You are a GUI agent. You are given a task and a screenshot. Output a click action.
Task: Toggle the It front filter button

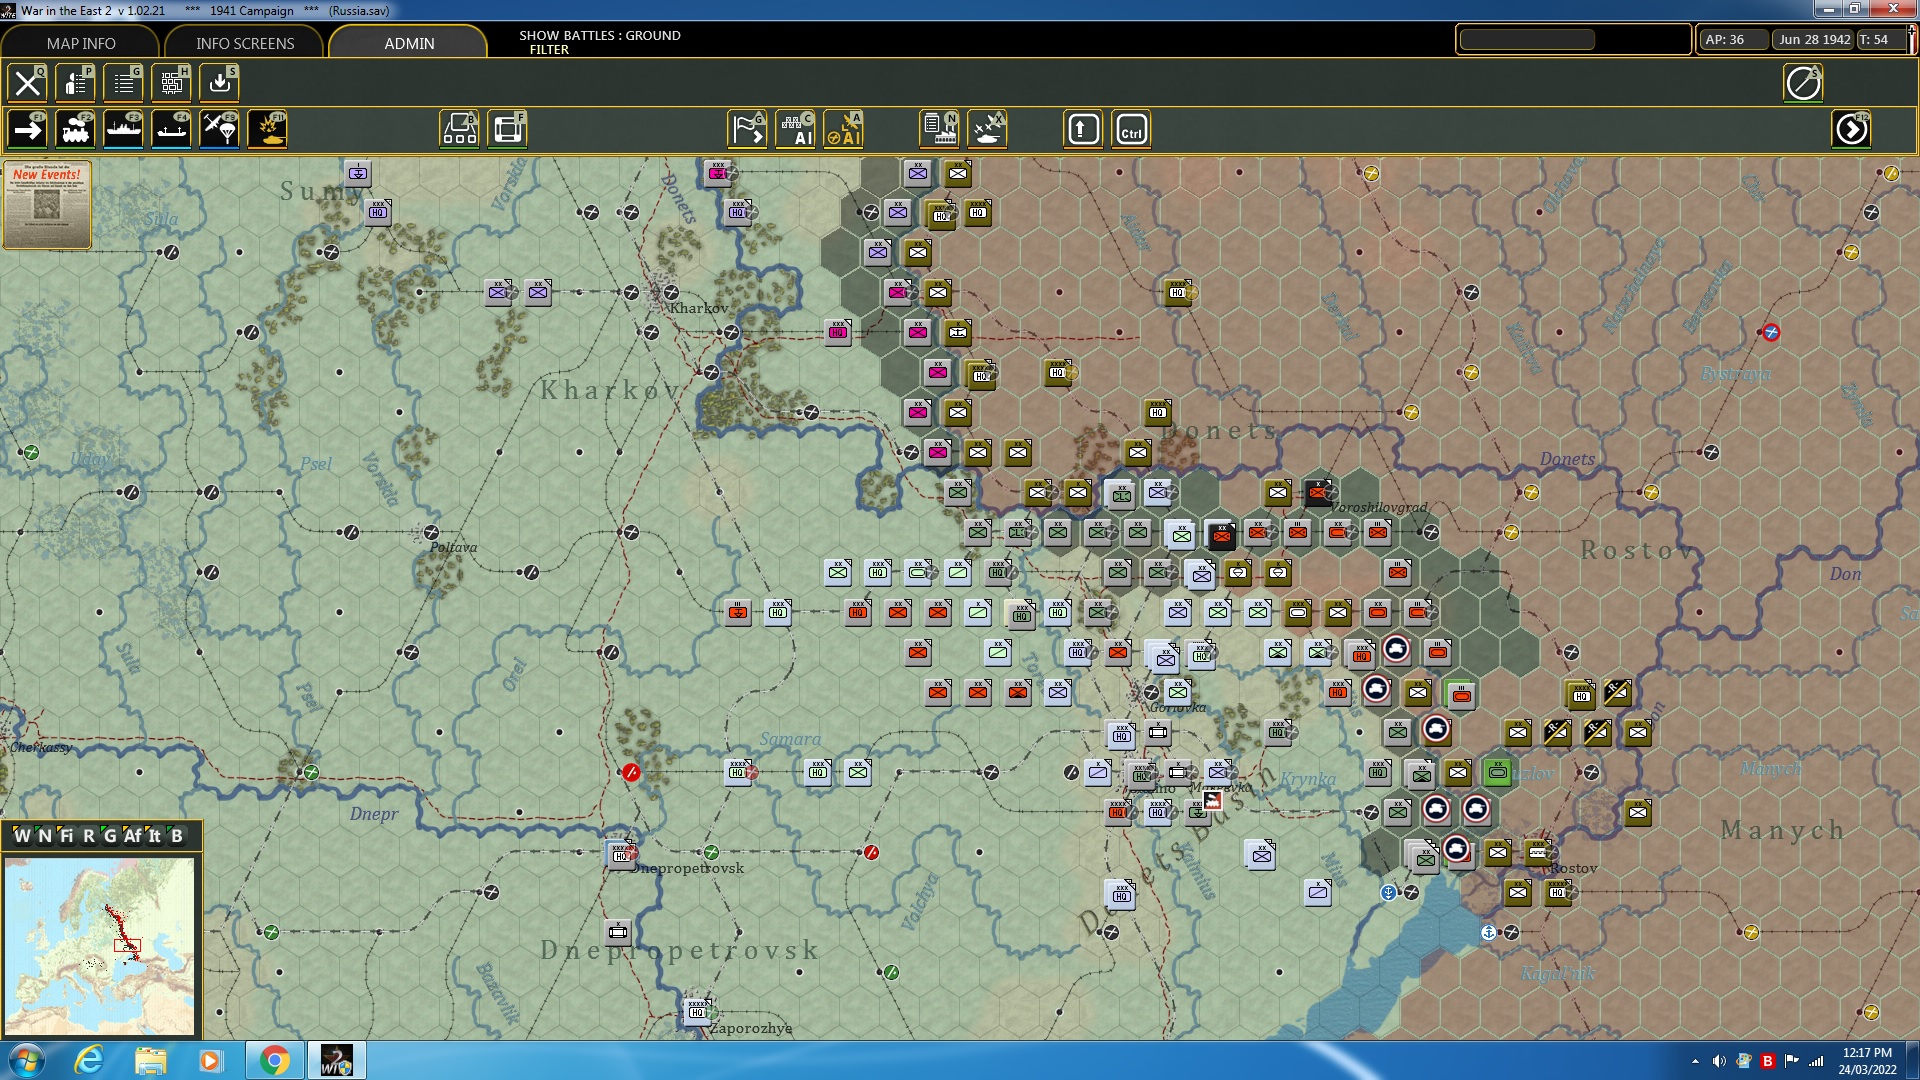click(155, 836)
